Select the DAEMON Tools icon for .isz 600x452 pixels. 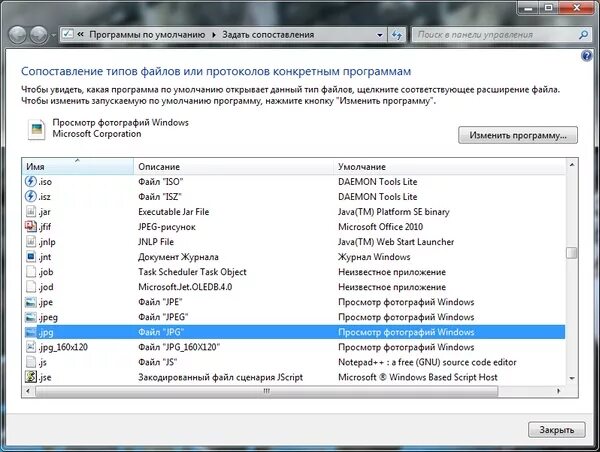pos(31,196)
